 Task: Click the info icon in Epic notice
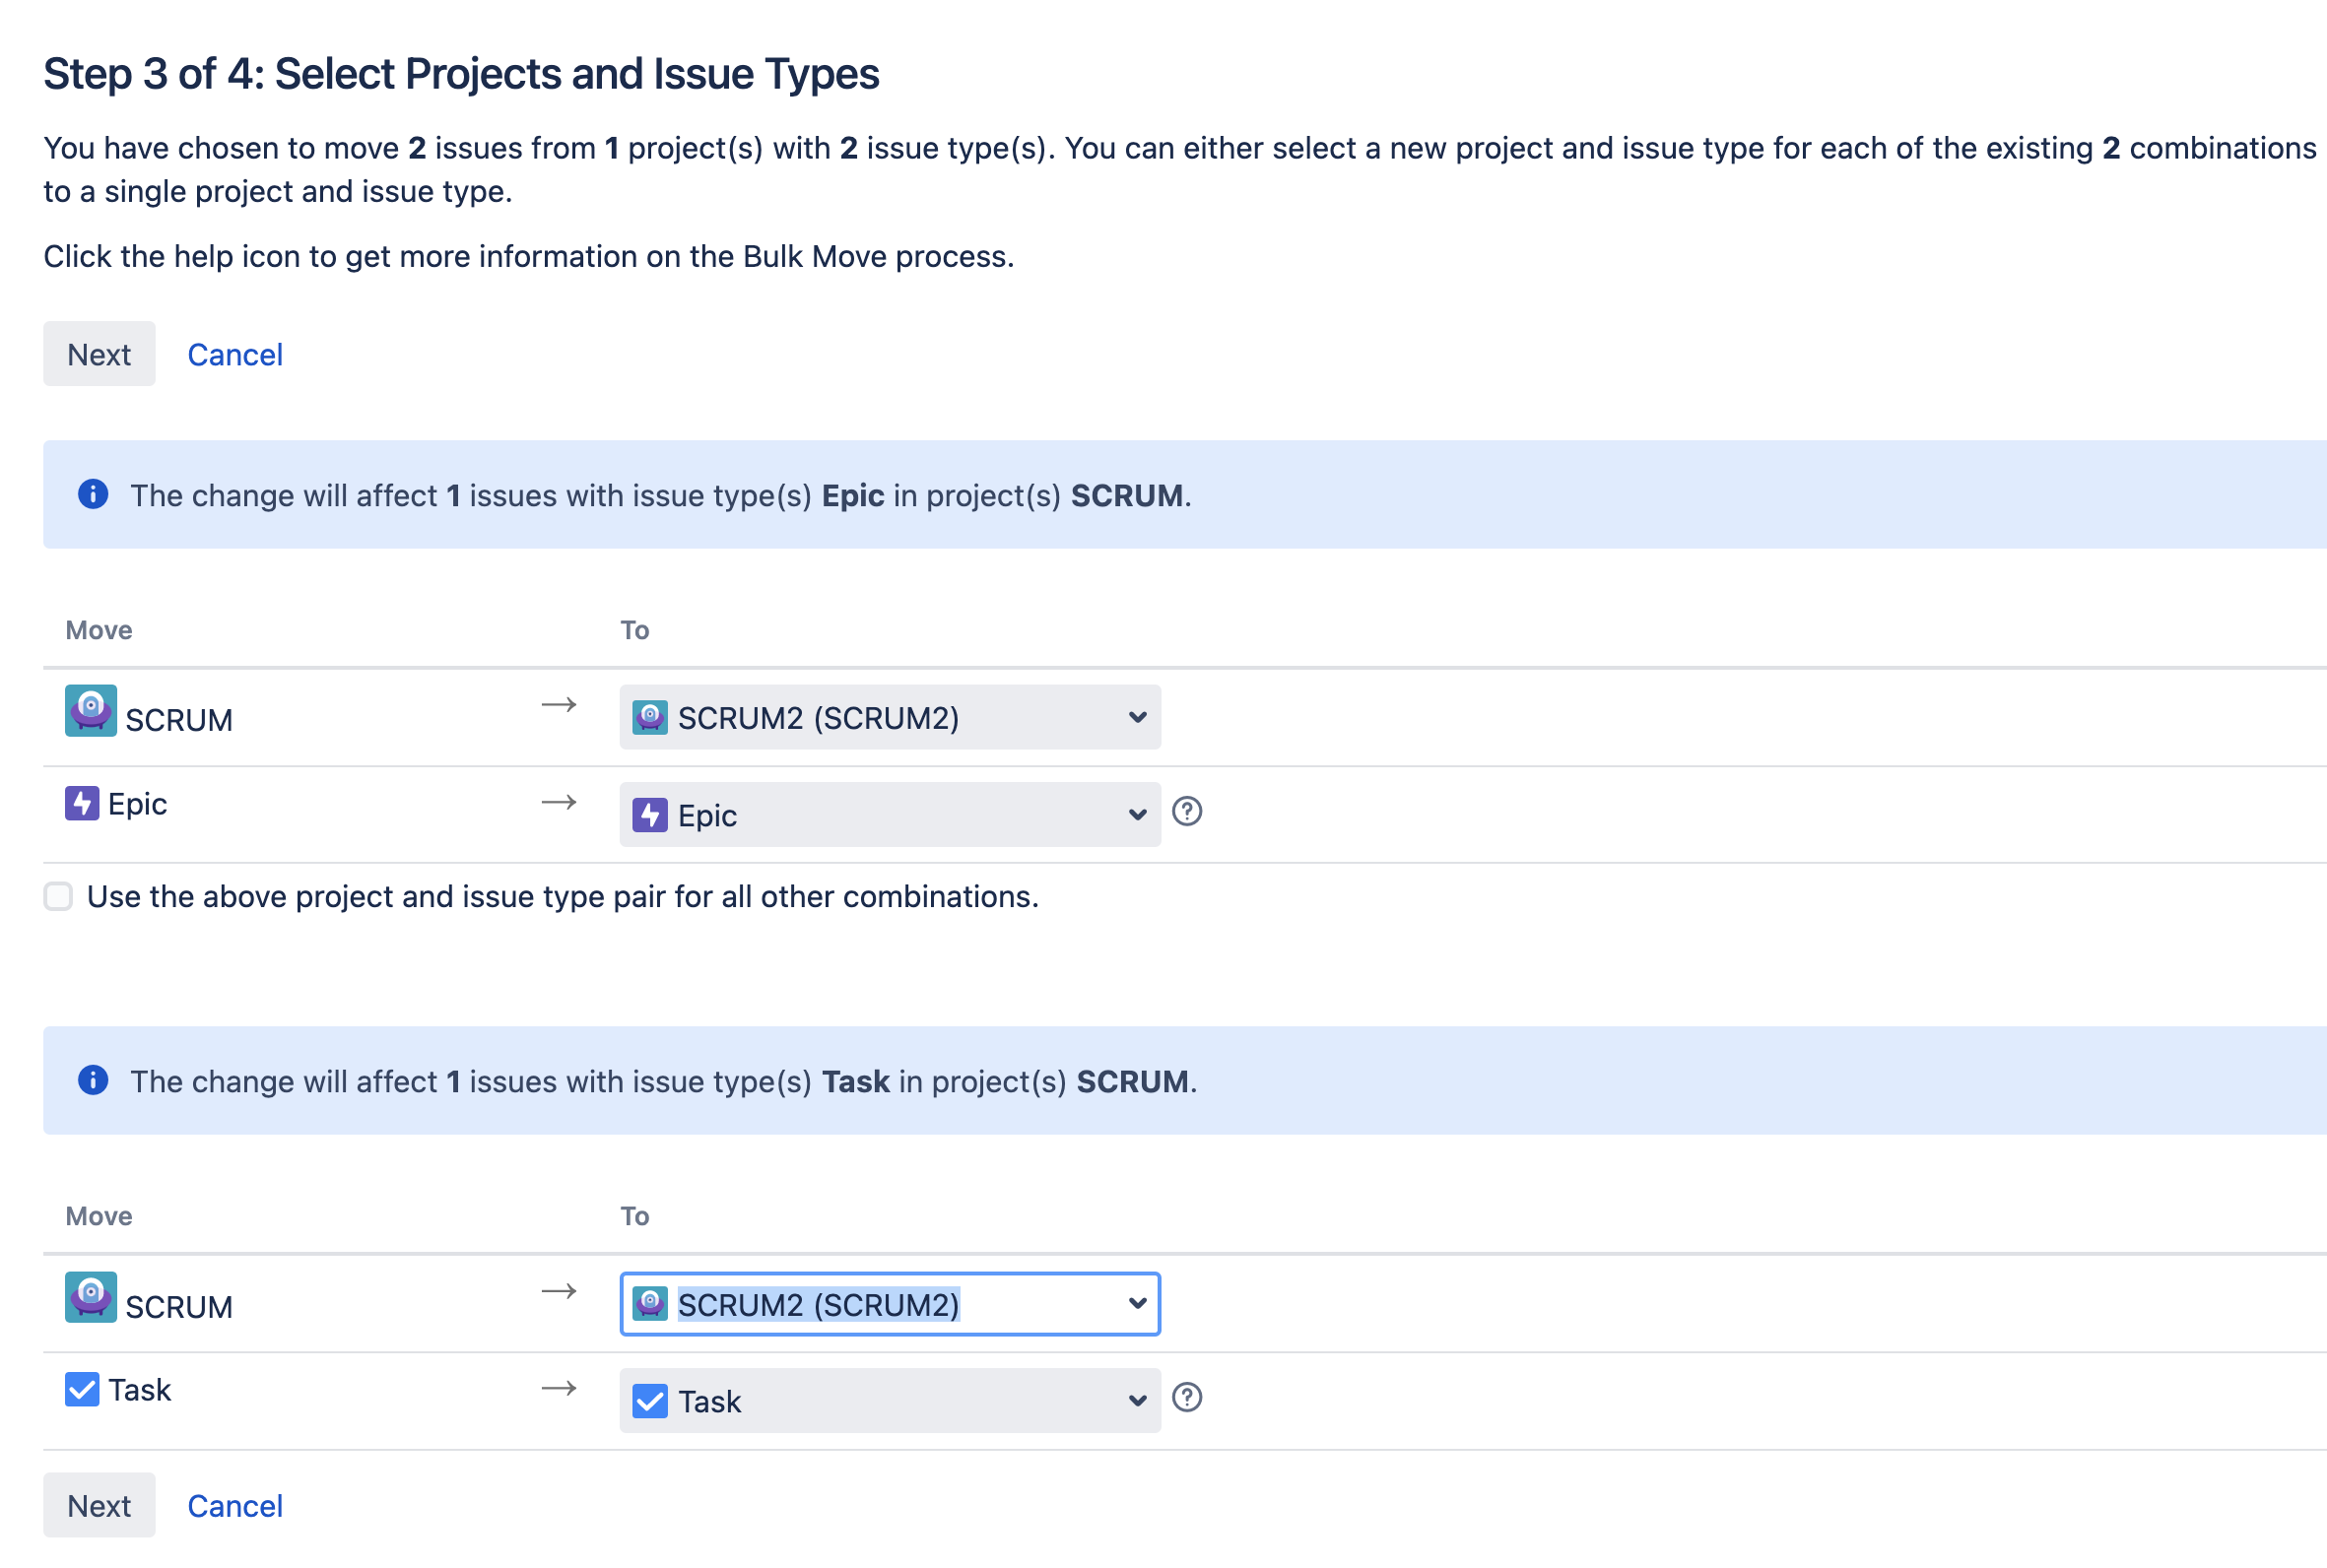[93, 494]
